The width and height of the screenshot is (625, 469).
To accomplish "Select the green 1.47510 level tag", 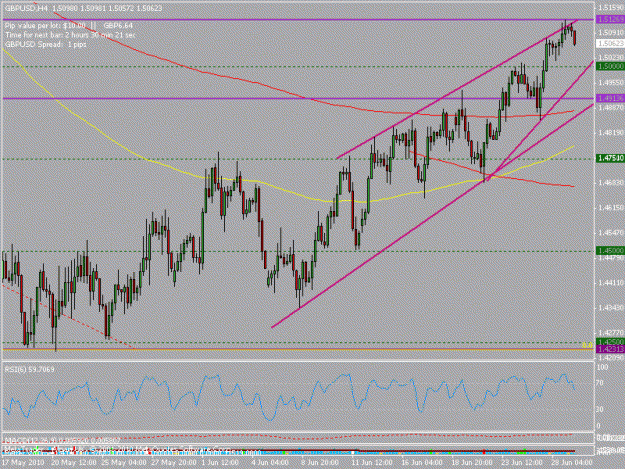I will [x=610, y=159].
